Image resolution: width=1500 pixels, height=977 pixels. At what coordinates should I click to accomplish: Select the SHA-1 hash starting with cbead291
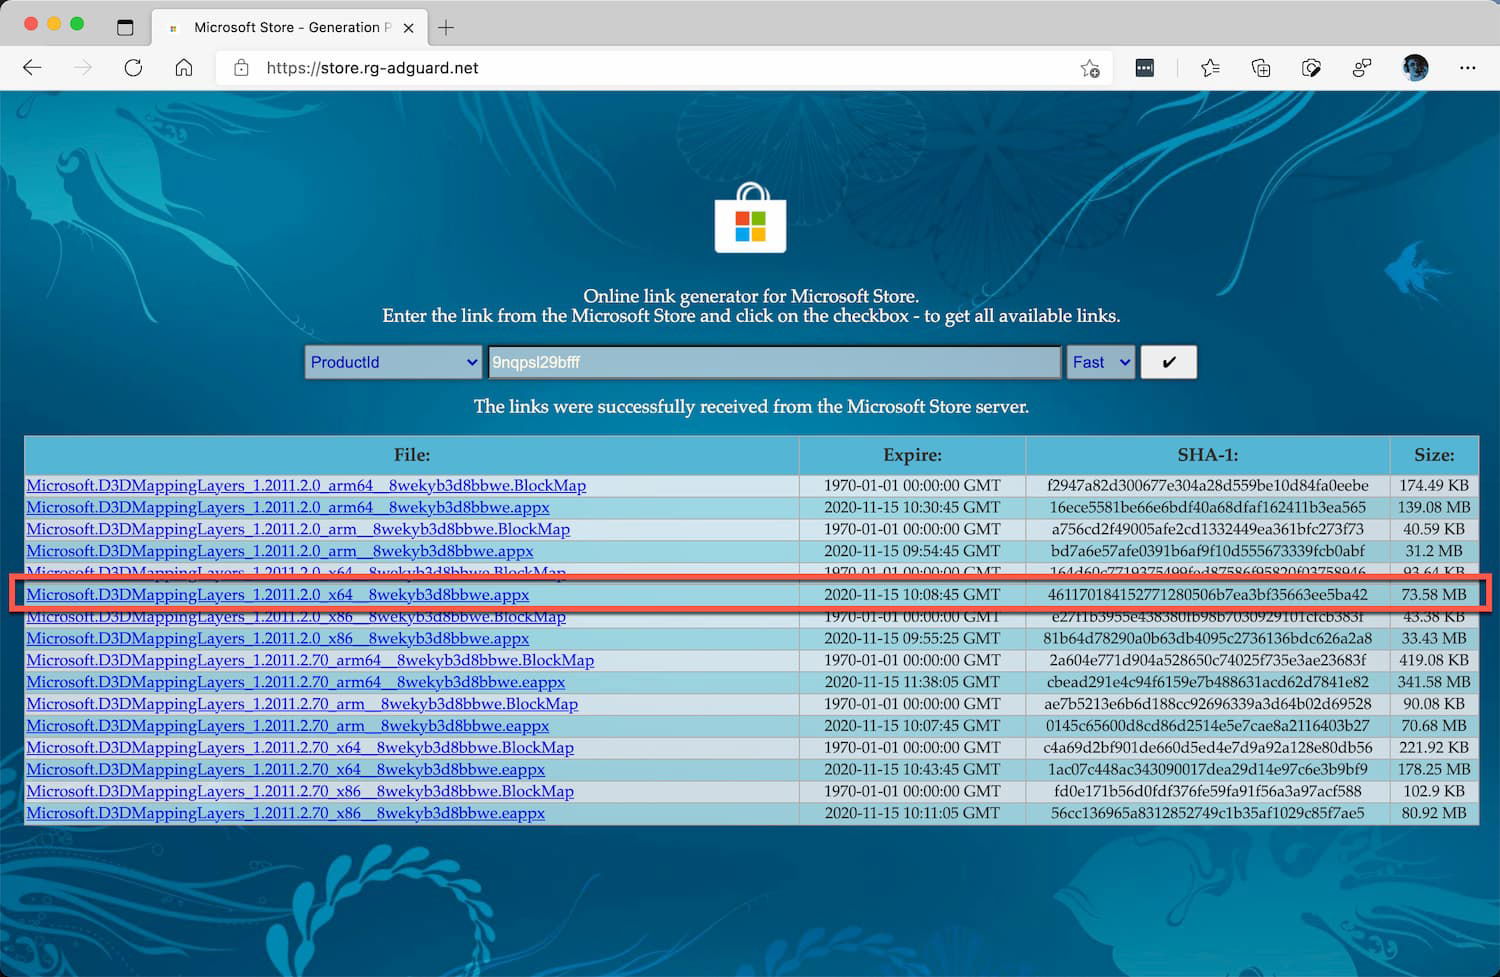1207,682
